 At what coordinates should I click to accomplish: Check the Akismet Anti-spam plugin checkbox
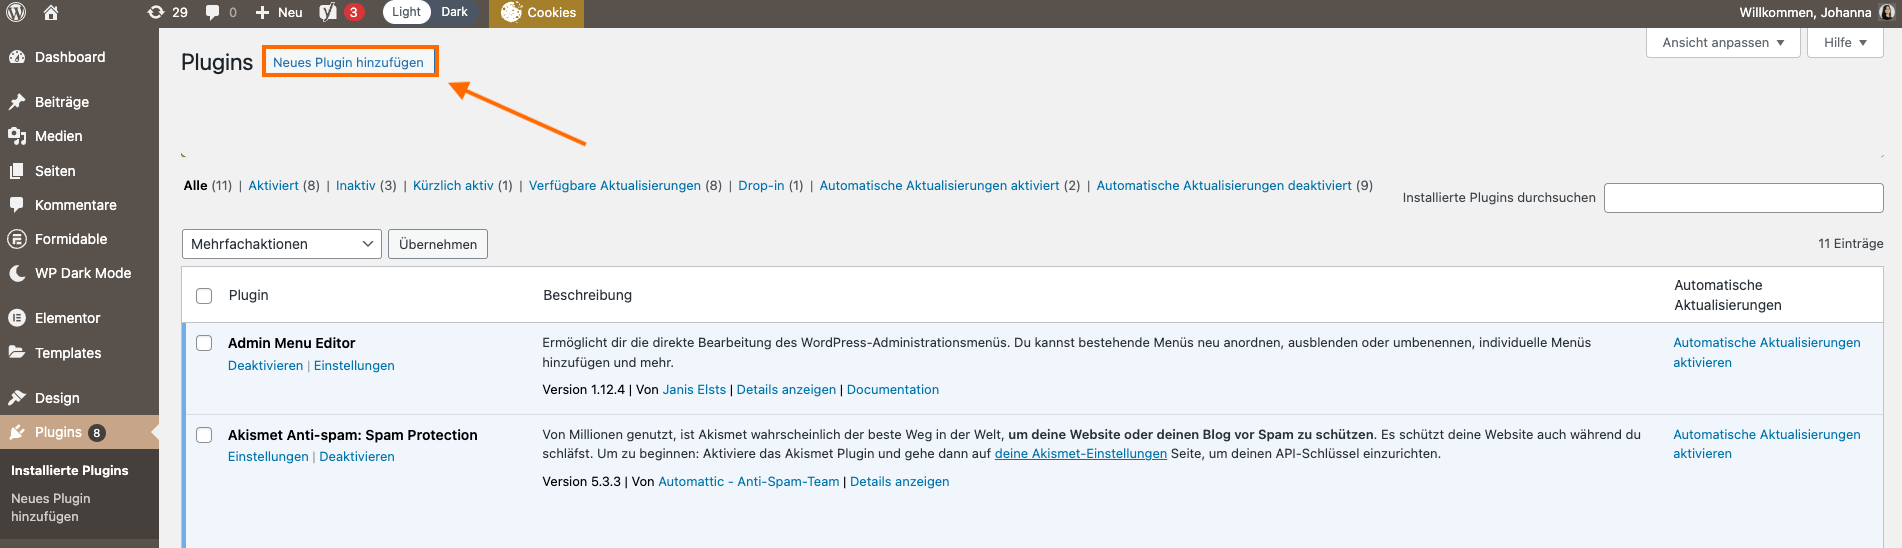pos(204,435)
